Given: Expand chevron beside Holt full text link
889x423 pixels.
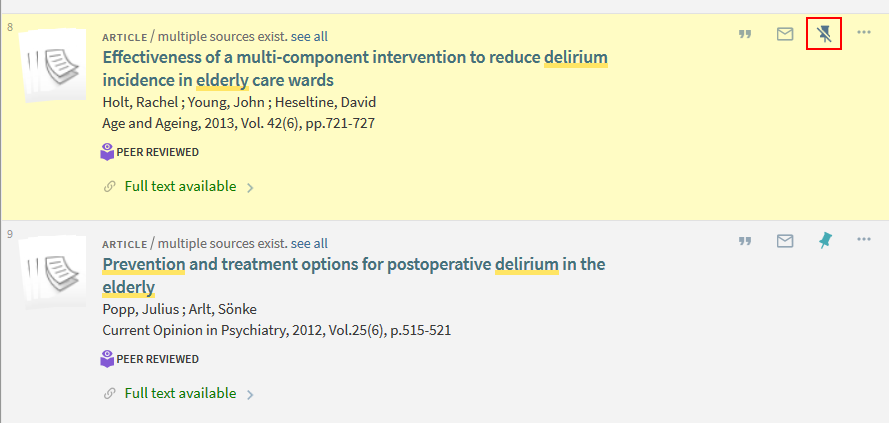Looking at the screenshot, I should click(250, 187).
